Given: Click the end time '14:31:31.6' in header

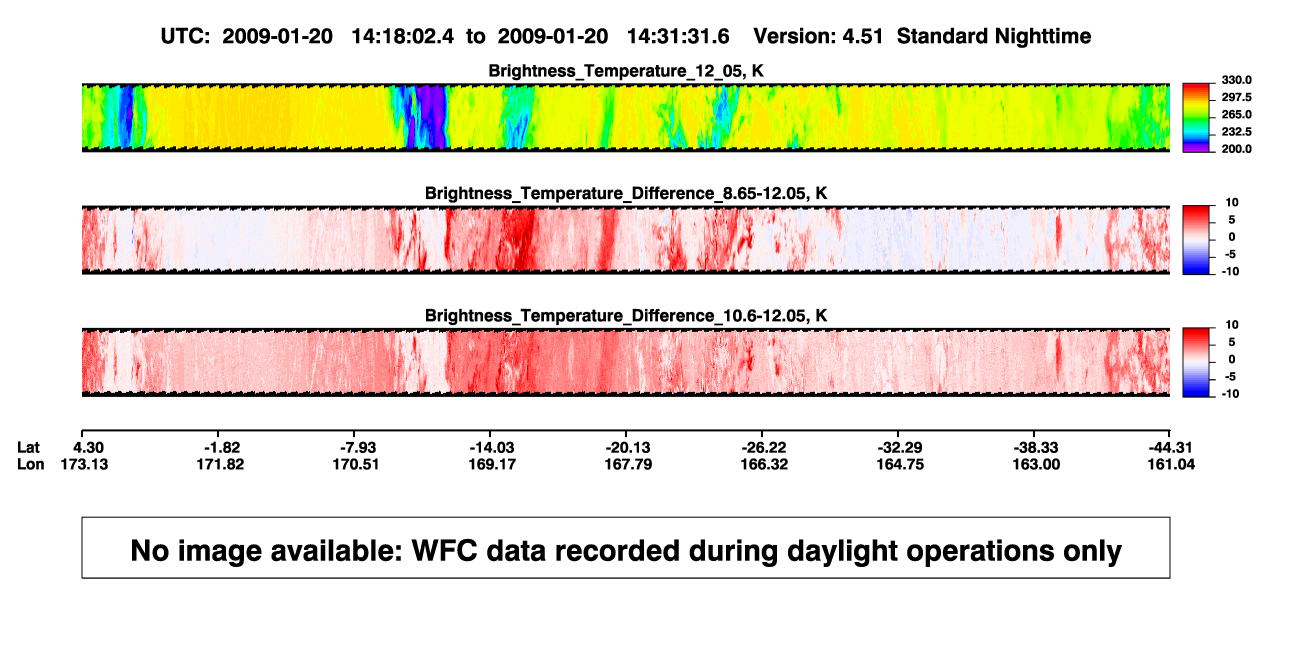Looking at the screenshot, I should tap(677, 37).
